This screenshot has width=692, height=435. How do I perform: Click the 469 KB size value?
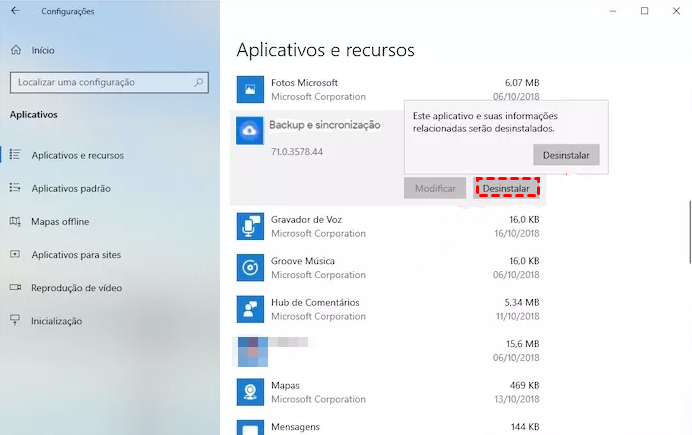pos(524,385)
